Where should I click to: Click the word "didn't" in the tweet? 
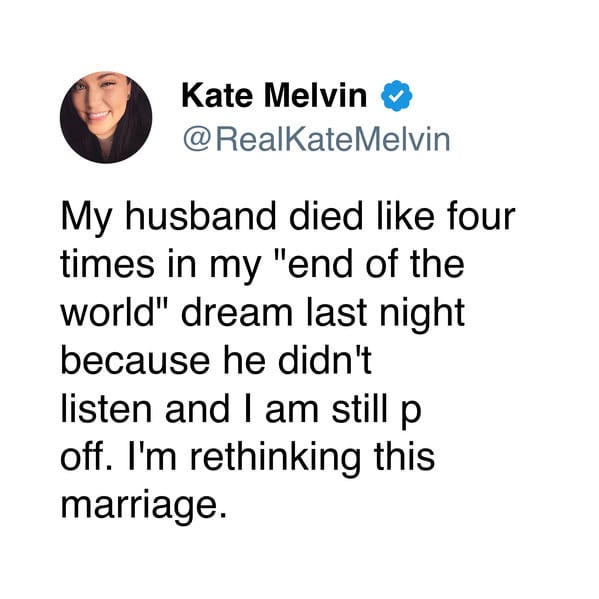coord(325,361)
